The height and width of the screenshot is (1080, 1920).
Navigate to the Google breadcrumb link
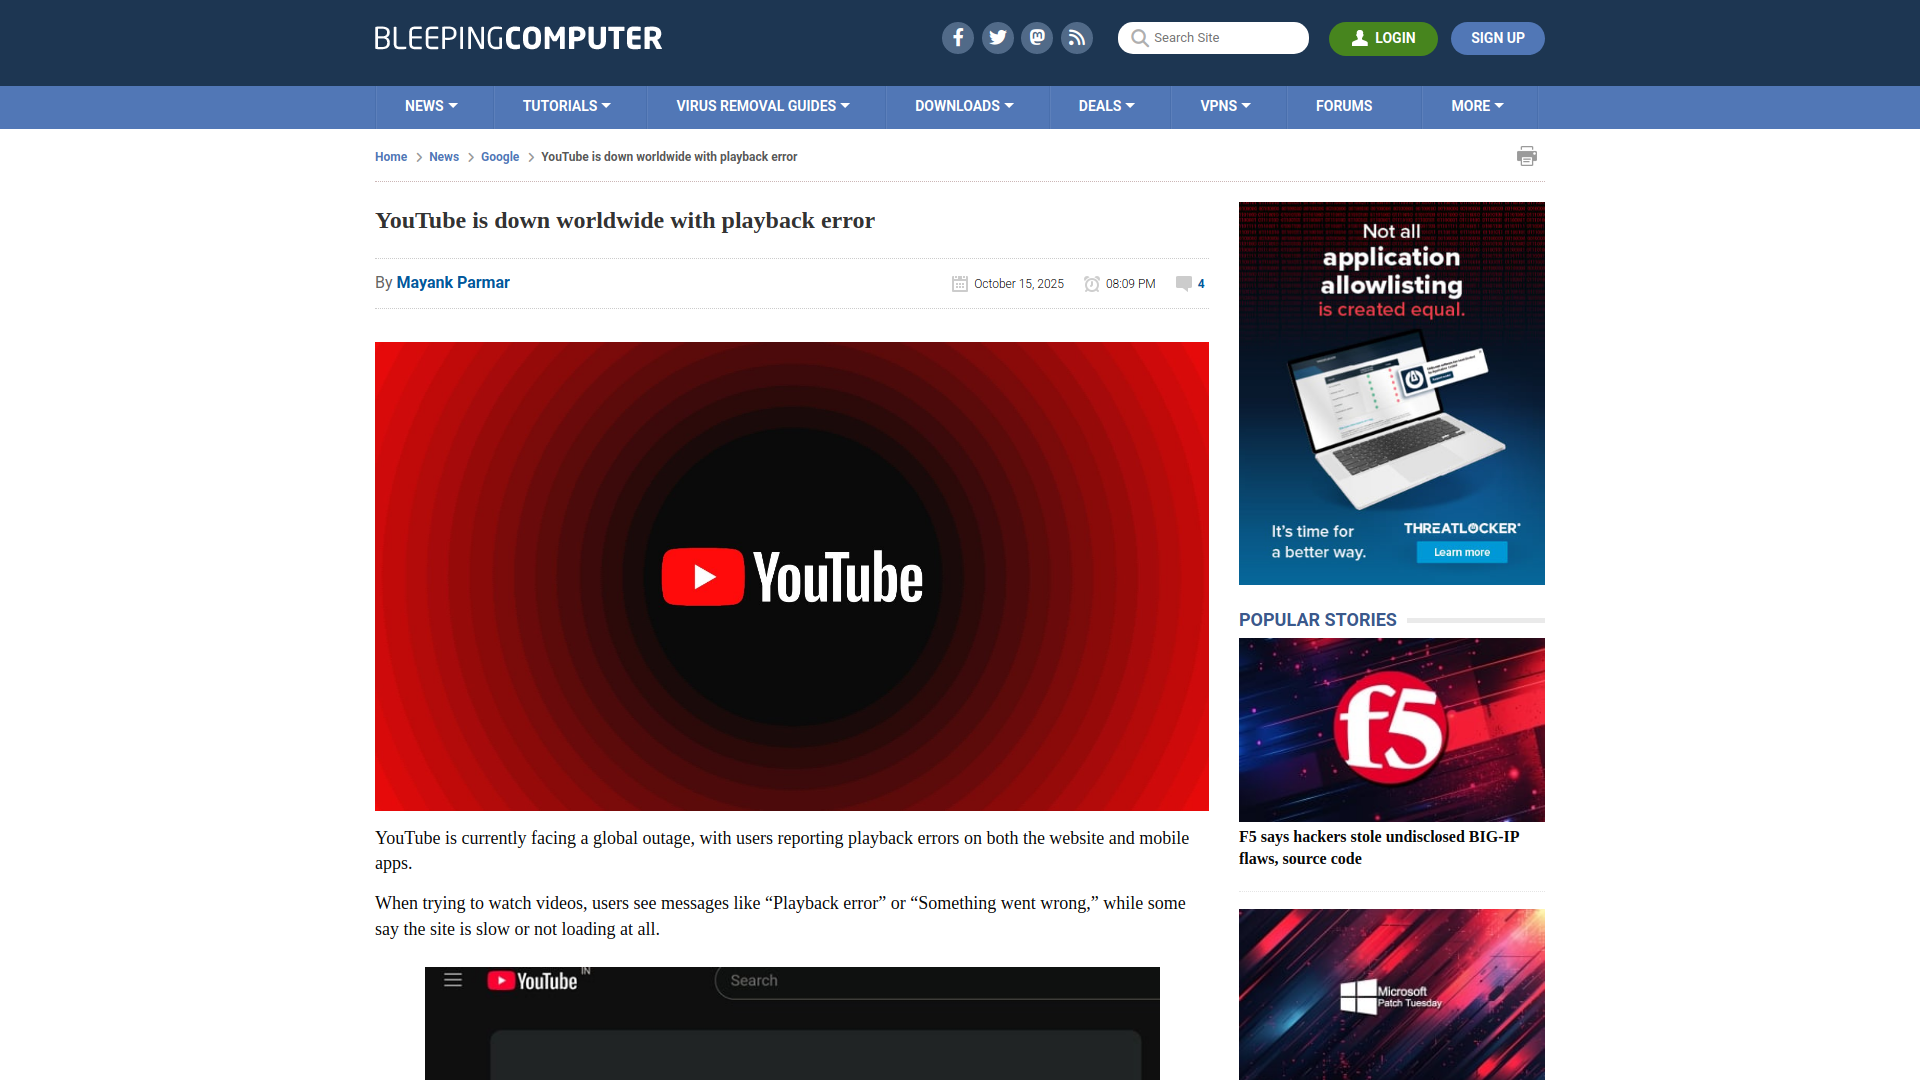pyautogui.click(x=500, y=157)
